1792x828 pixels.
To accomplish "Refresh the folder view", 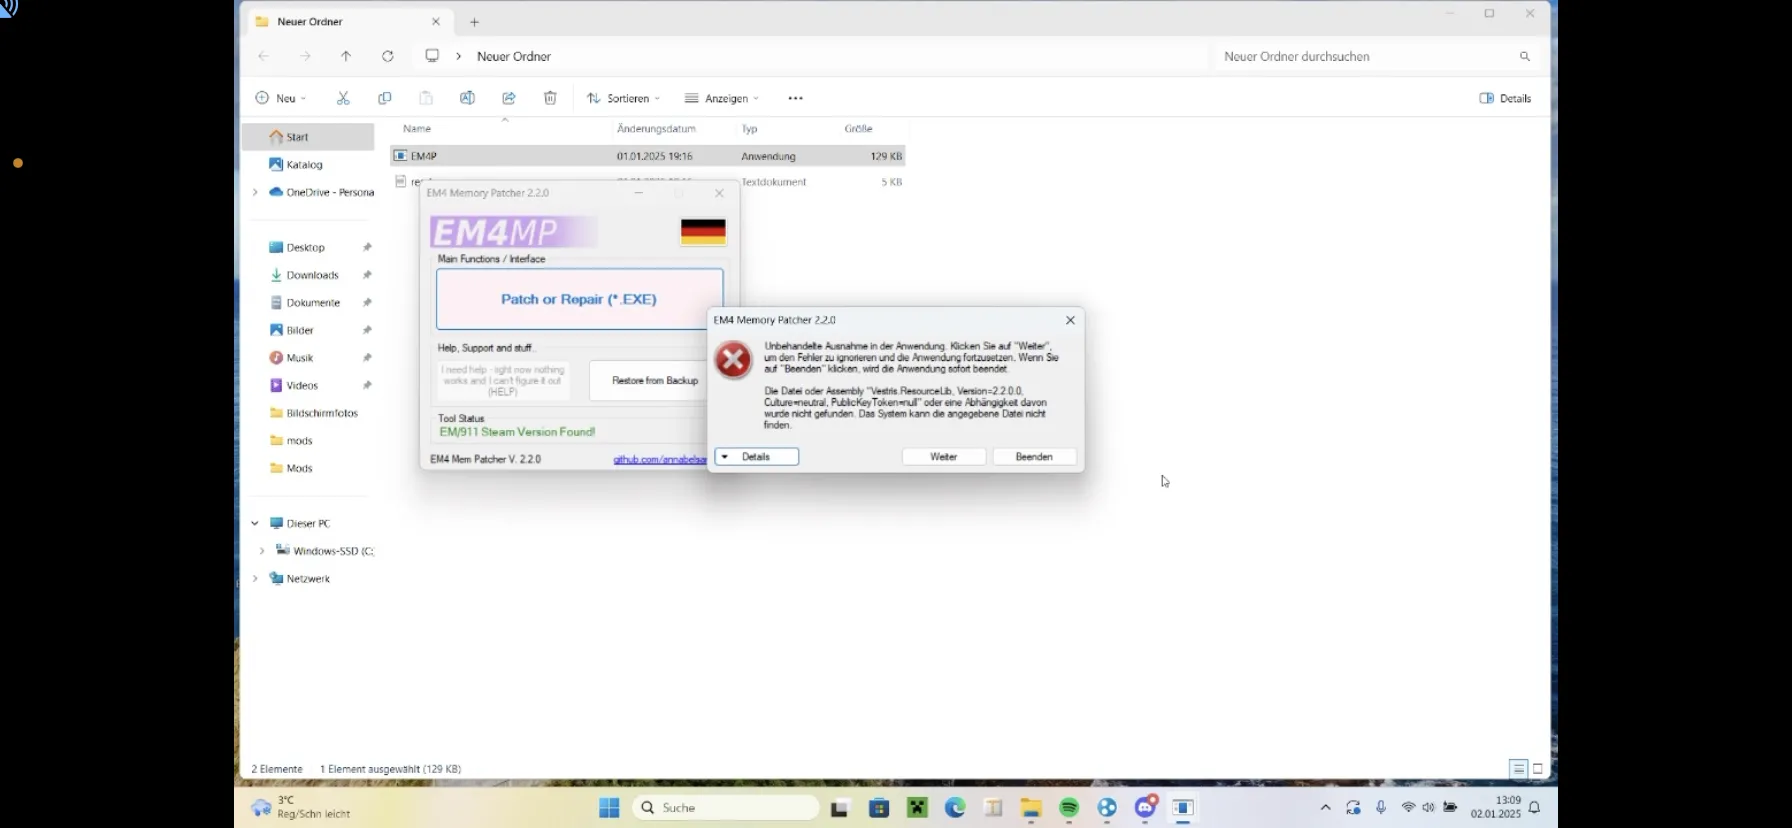I will click(388, 56).
